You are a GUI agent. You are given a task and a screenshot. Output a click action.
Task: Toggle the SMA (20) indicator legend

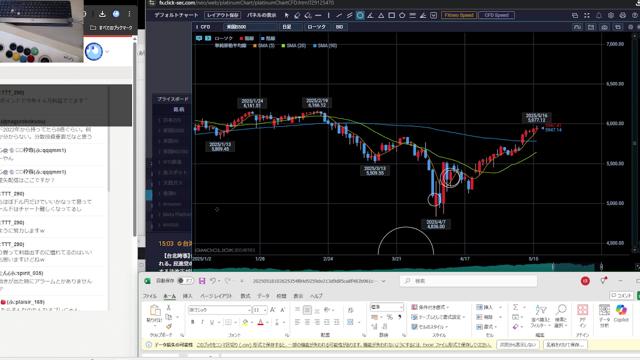pos(293,46)
